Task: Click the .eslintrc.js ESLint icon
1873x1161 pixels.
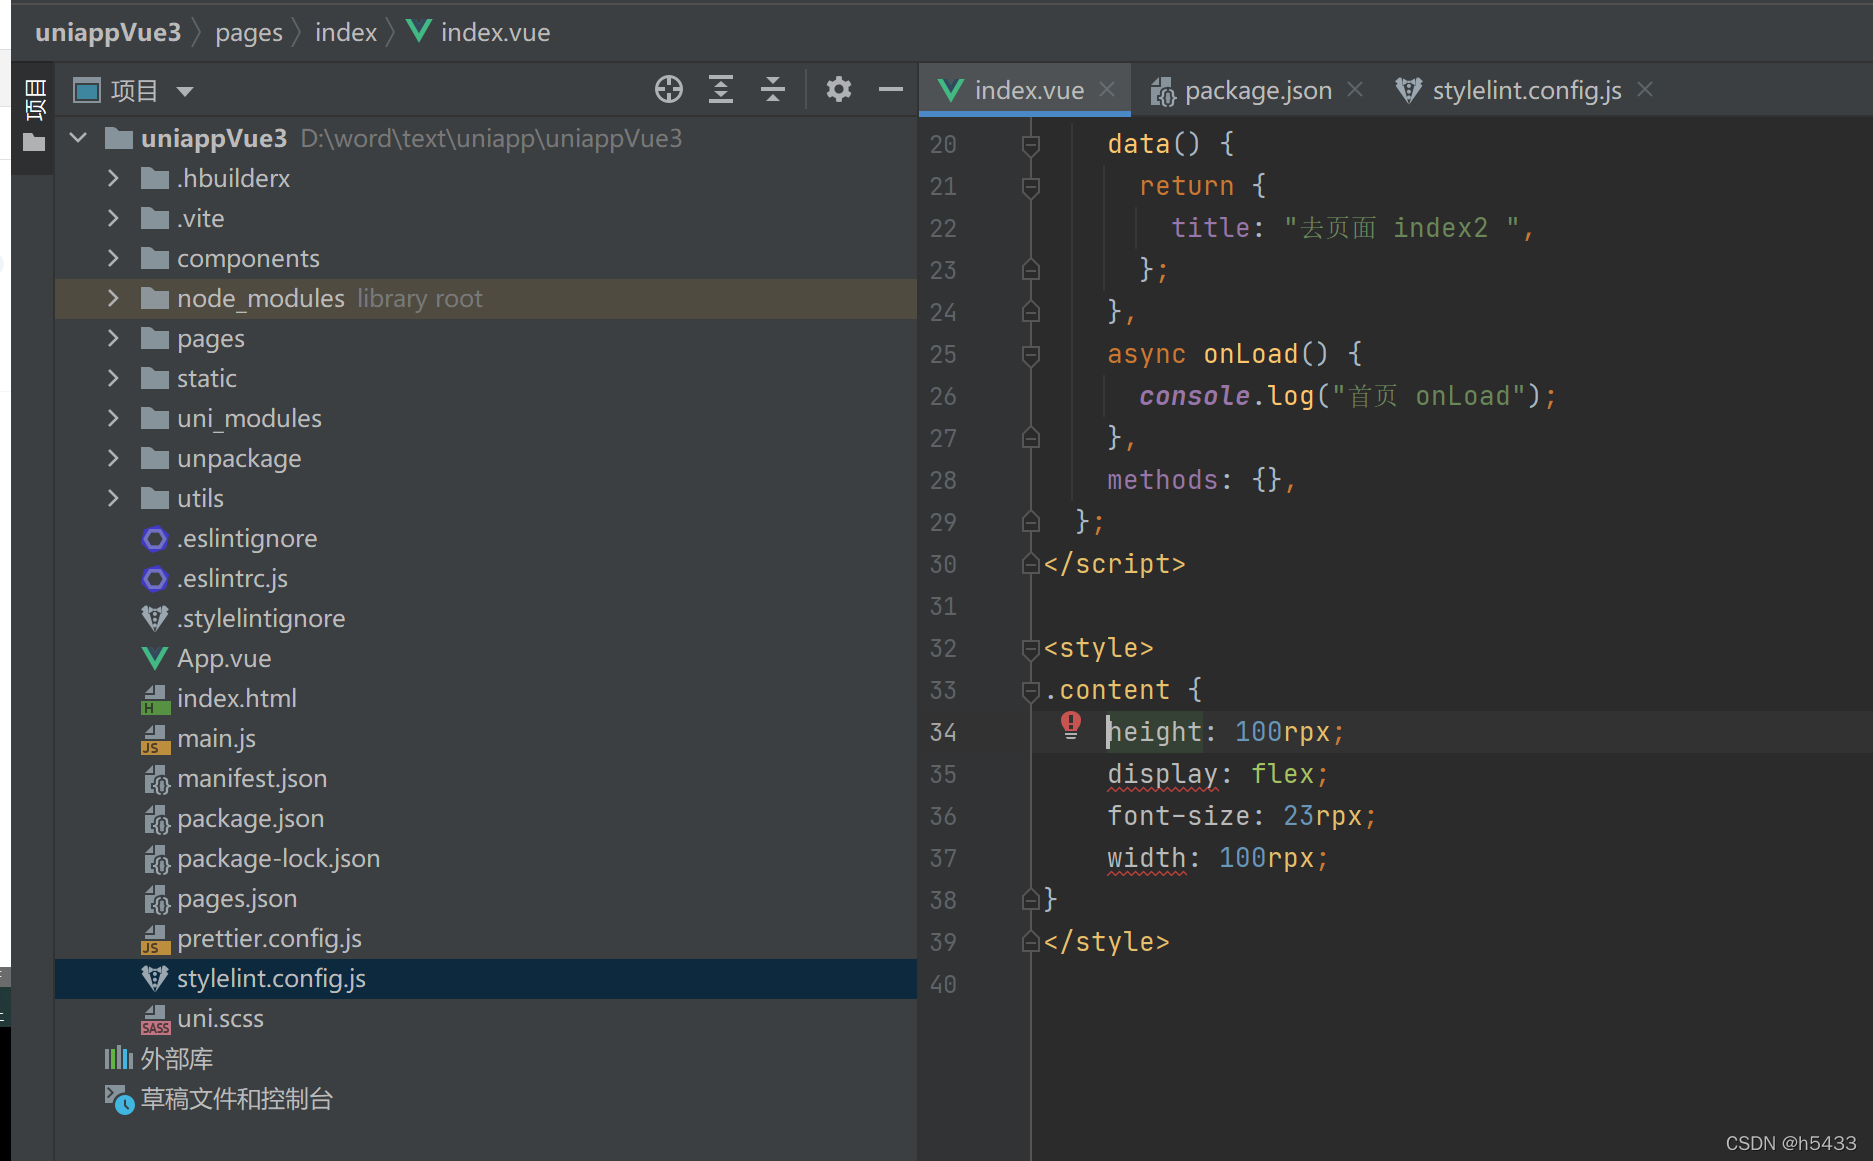Action: pos(155,579)
